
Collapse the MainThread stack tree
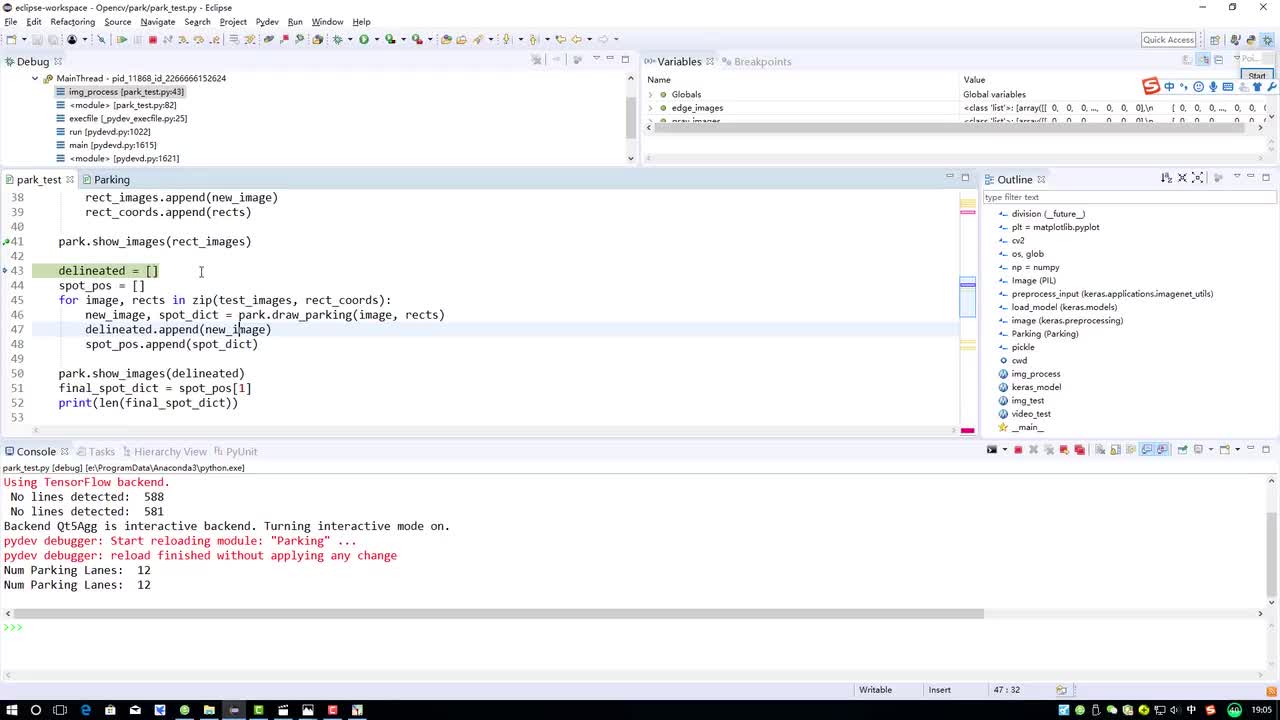tap(35, 78)
